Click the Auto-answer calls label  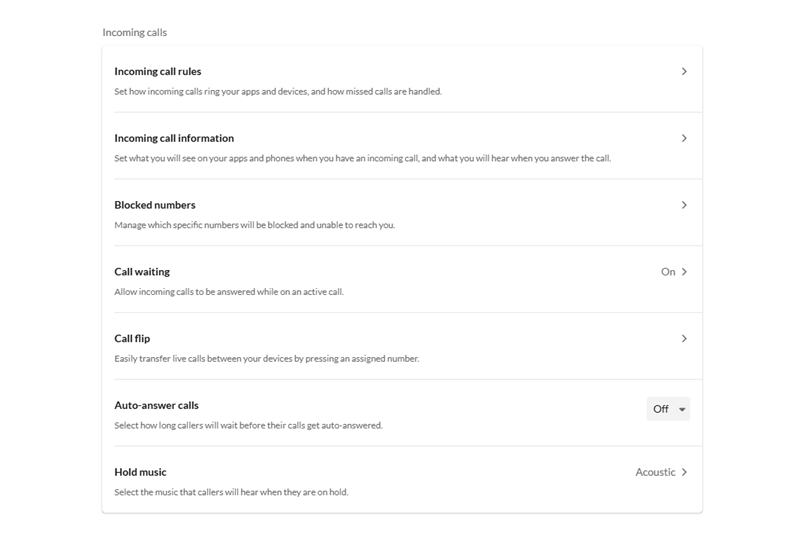click(x=157, y=405)
